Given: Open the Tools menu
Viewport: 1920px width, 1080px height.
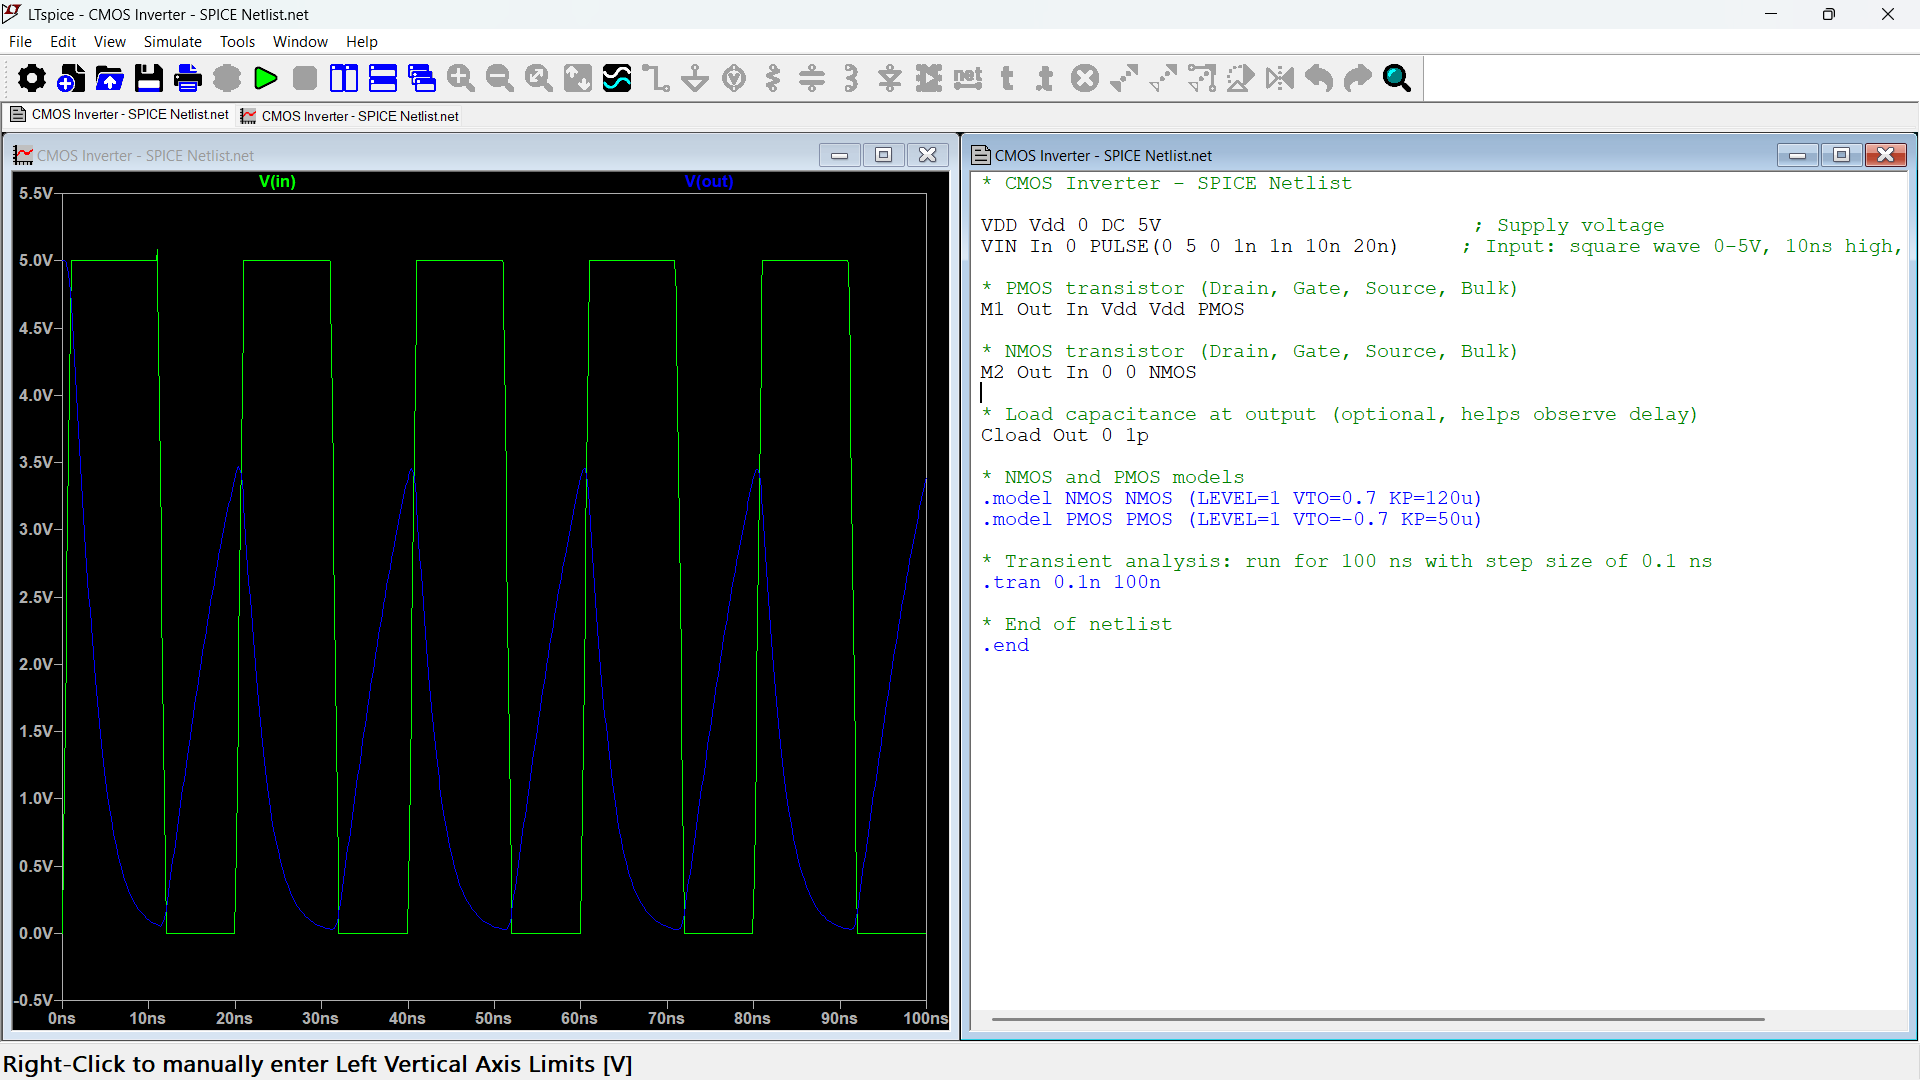Looking at the screenshot, I should tap(237, 42).
